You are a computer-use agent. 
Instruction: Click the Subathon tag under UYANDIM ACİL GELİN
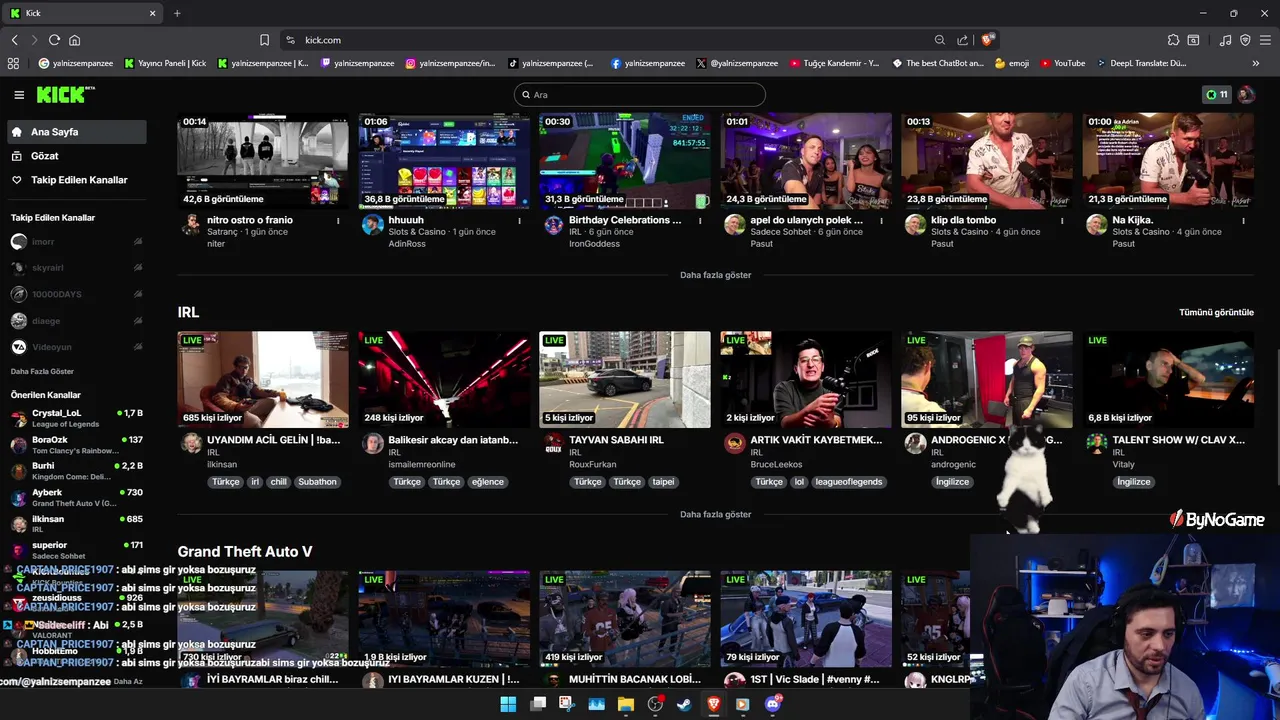[317, 482]
